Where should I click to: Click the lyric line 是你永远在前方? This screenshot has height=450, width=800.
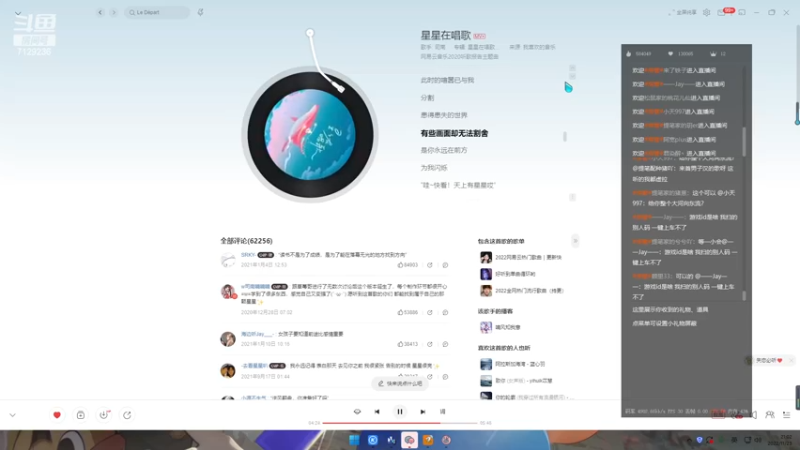click(x=444, y=150)
